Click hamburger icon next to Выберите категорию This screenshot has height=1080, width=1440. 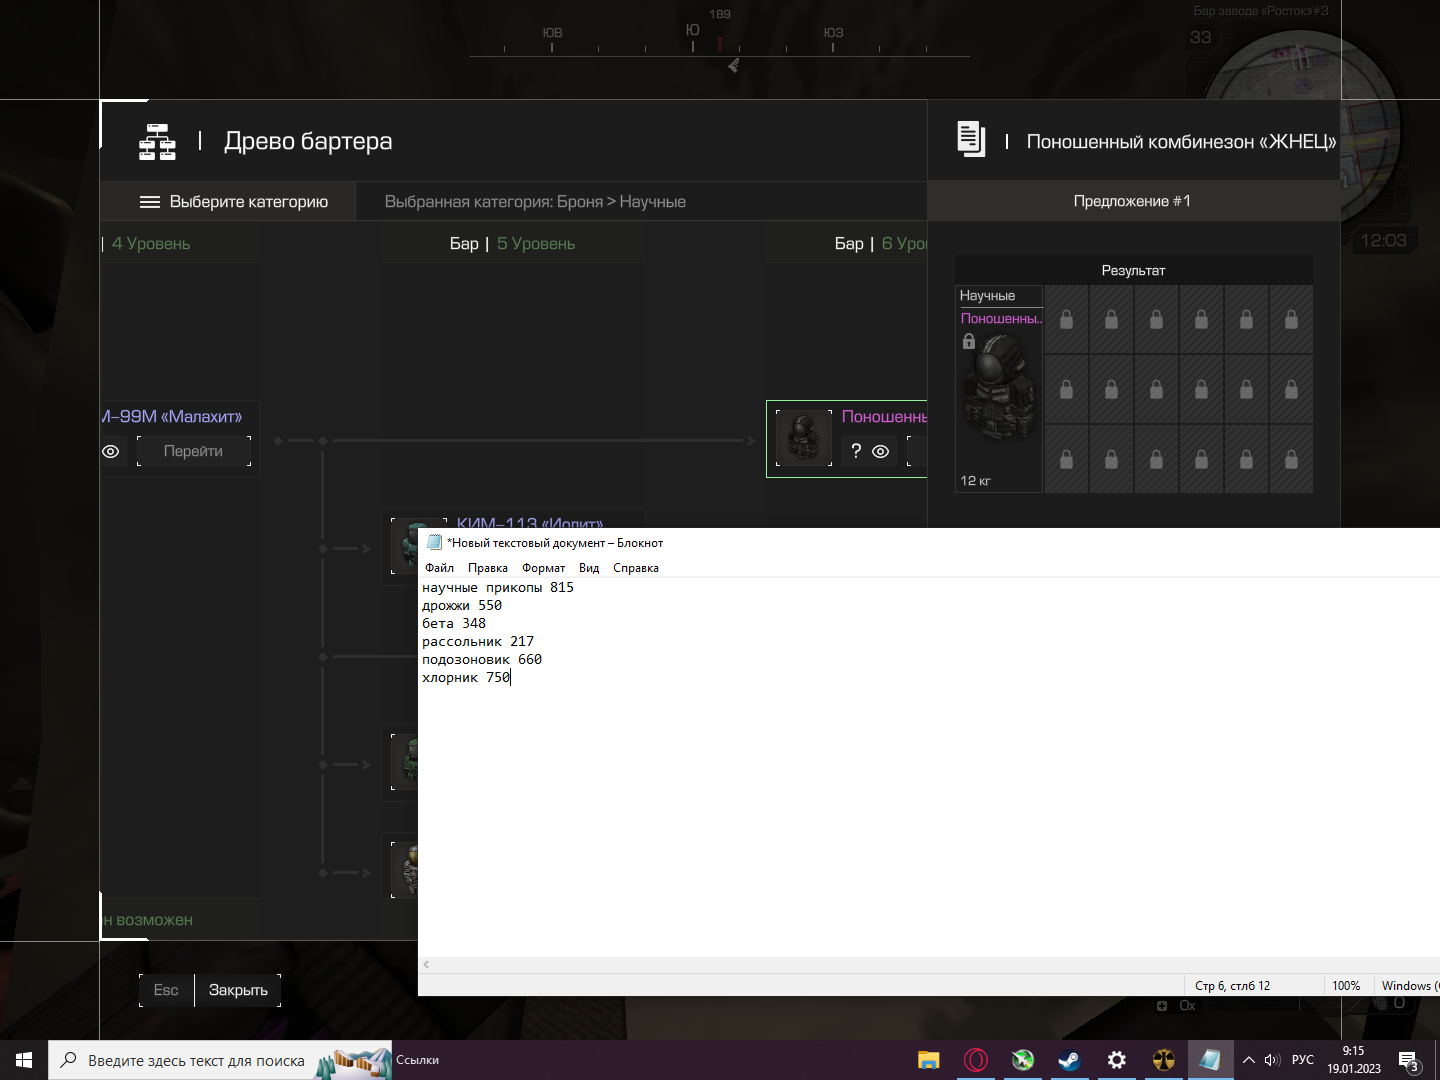(x=150, y=202)
